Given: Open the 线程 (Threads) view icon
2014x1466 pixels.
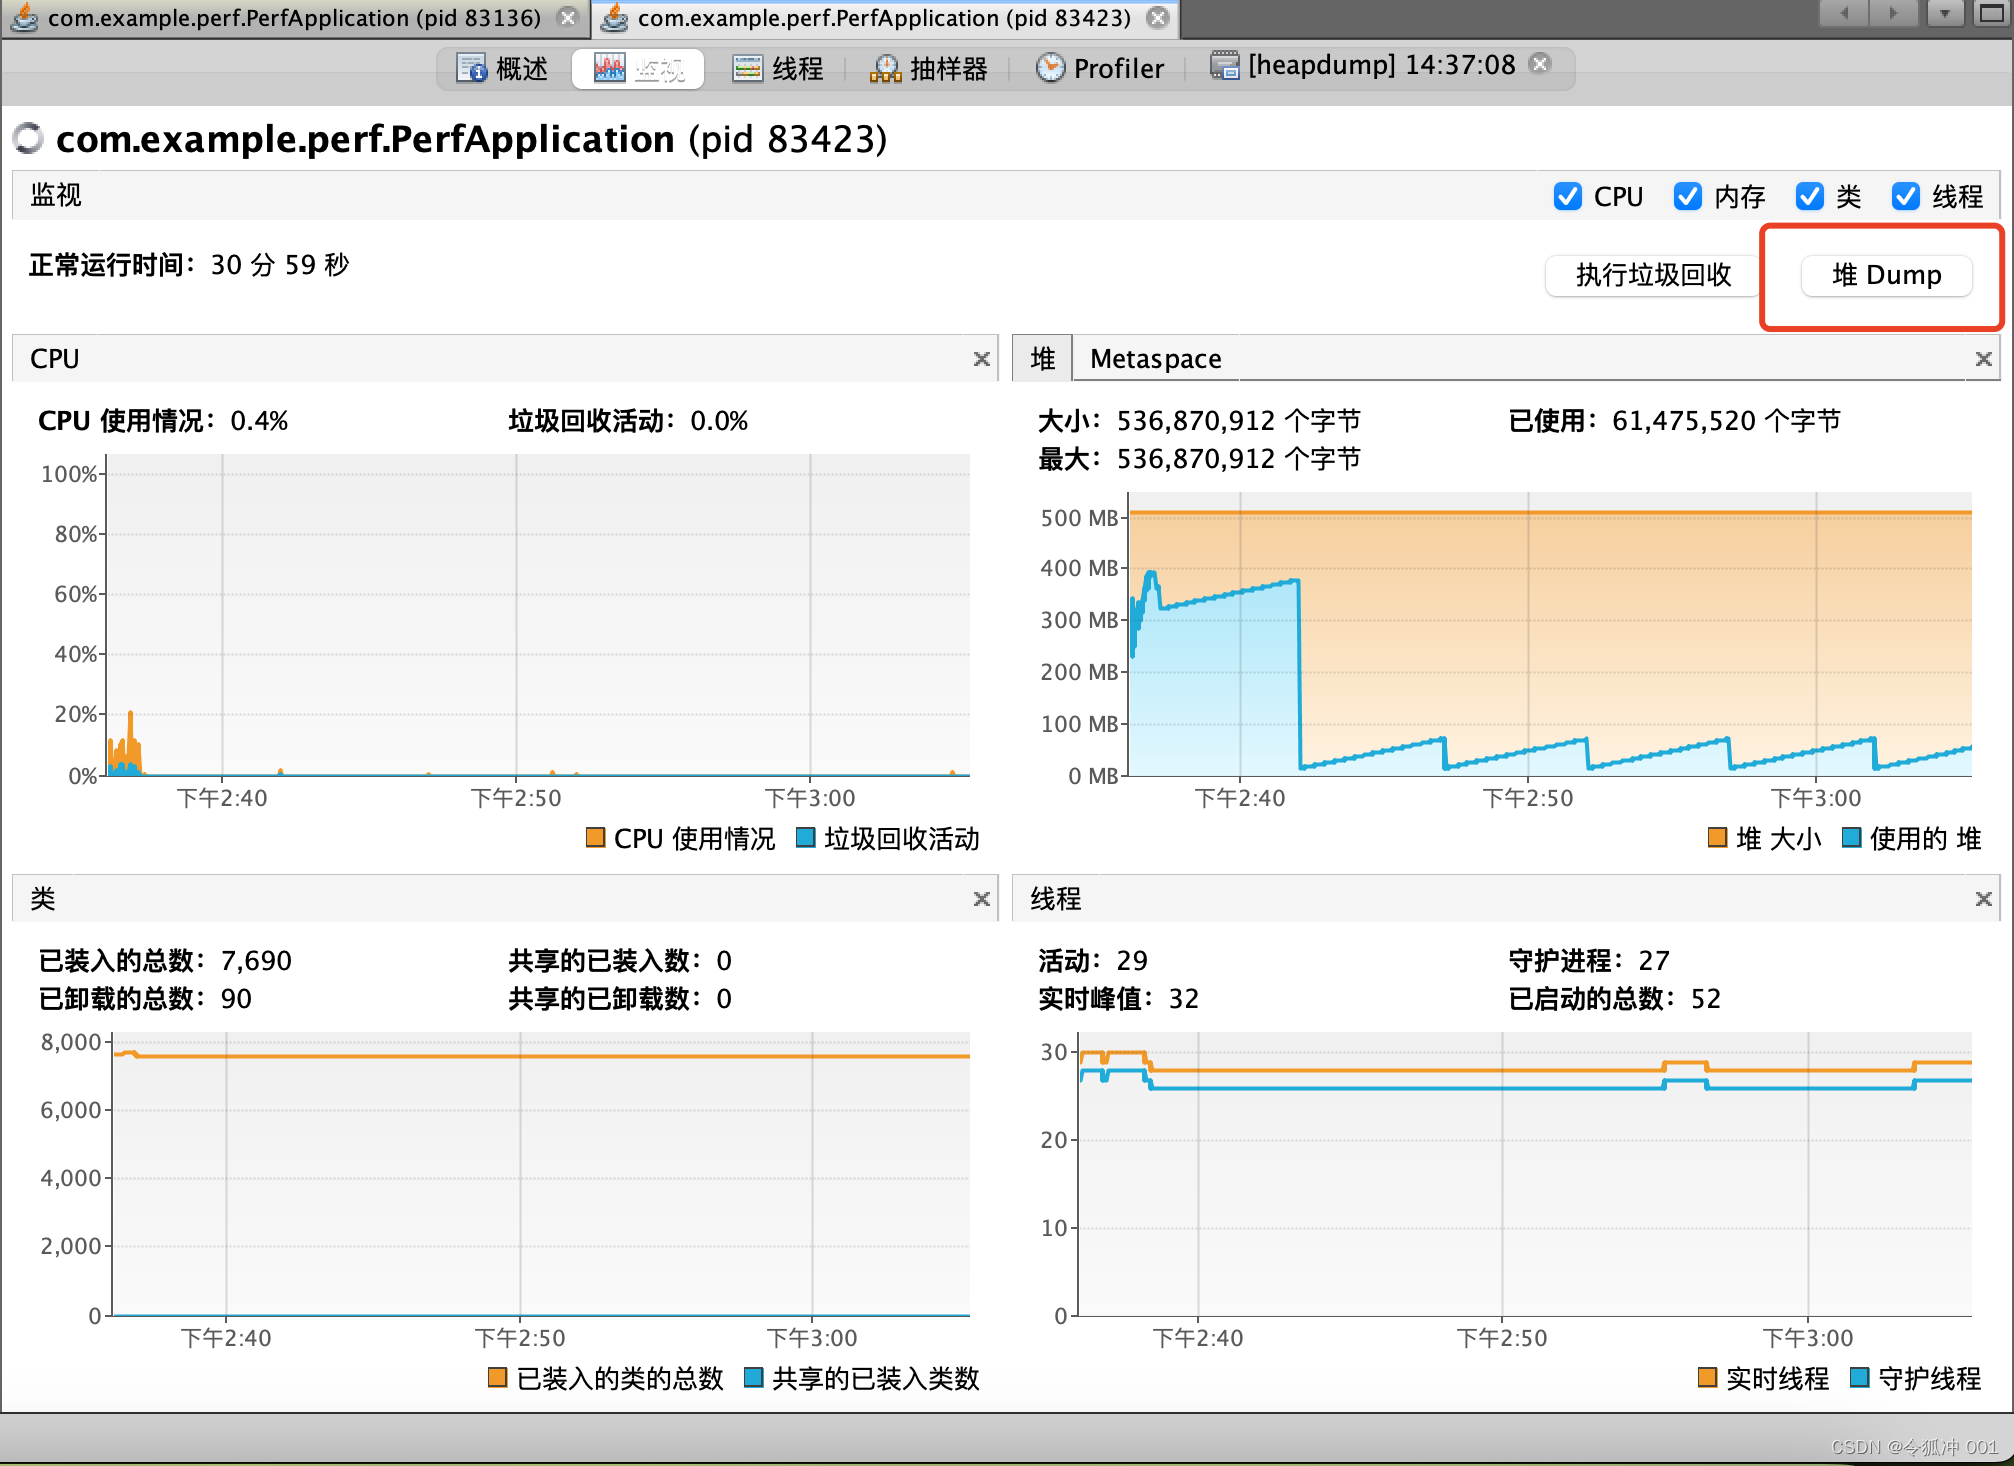Looking at the screenshot, I should (x=747, y=68).
